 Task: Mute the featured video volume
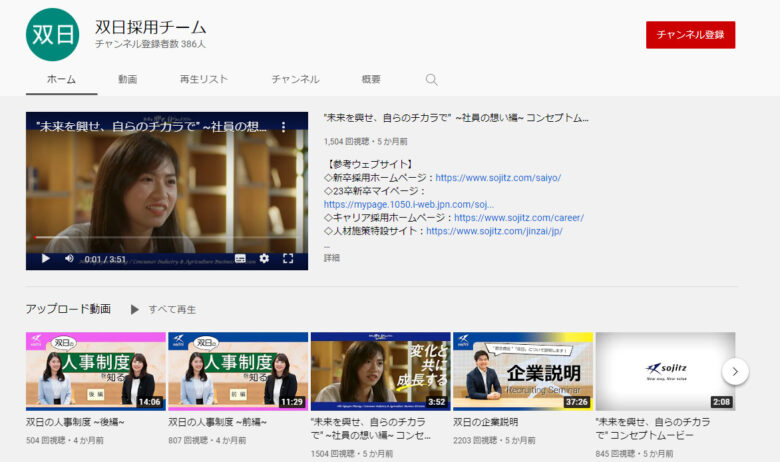69,259
